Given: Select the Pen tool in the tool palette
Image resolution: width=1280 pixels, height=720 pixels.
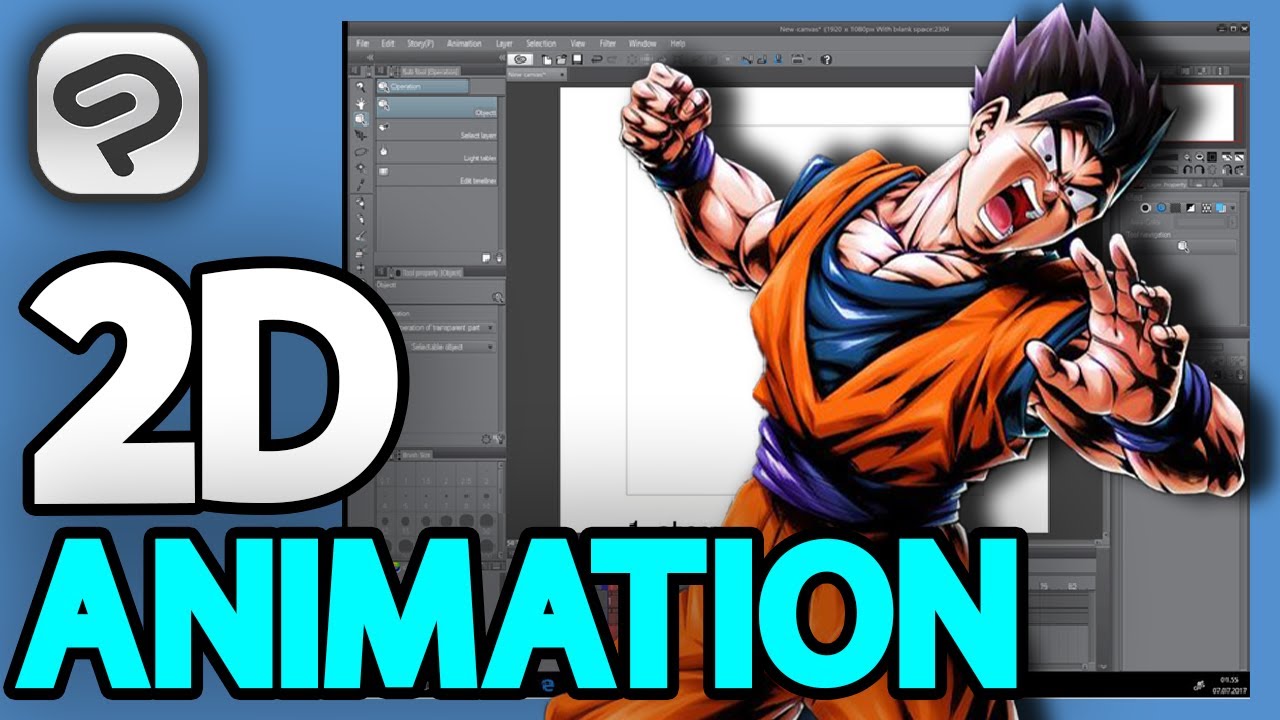Looking at the screenshot, I should (360, 203).
